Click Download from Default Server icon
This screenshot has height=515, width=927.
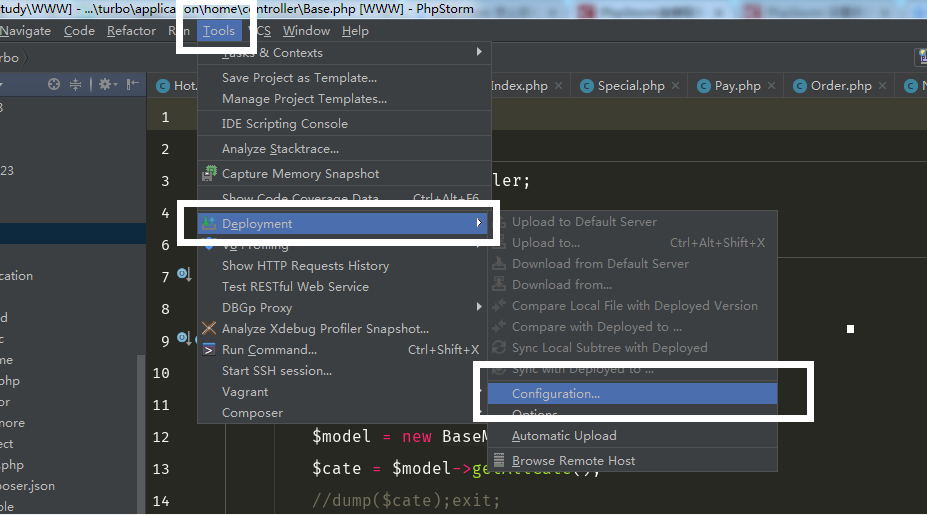click(499, 264)
